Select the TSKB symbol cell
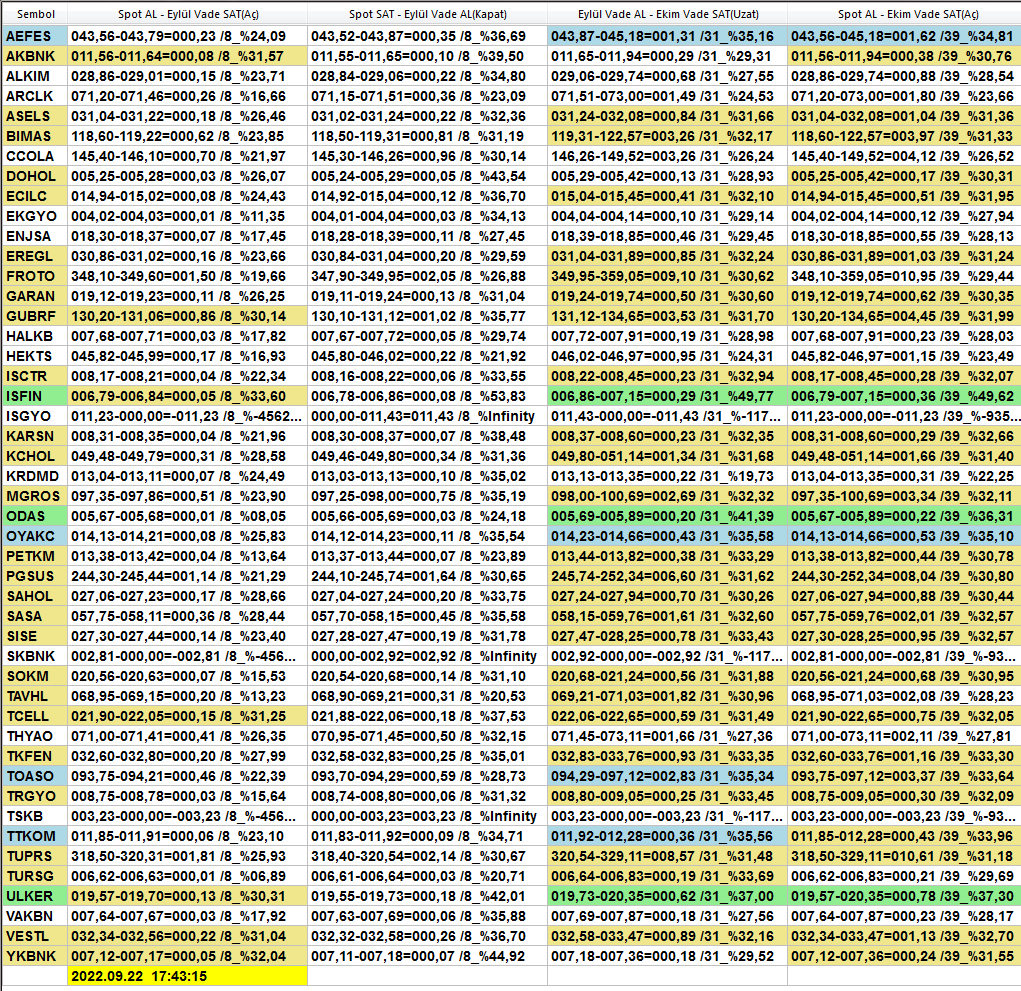 point(35,817)
